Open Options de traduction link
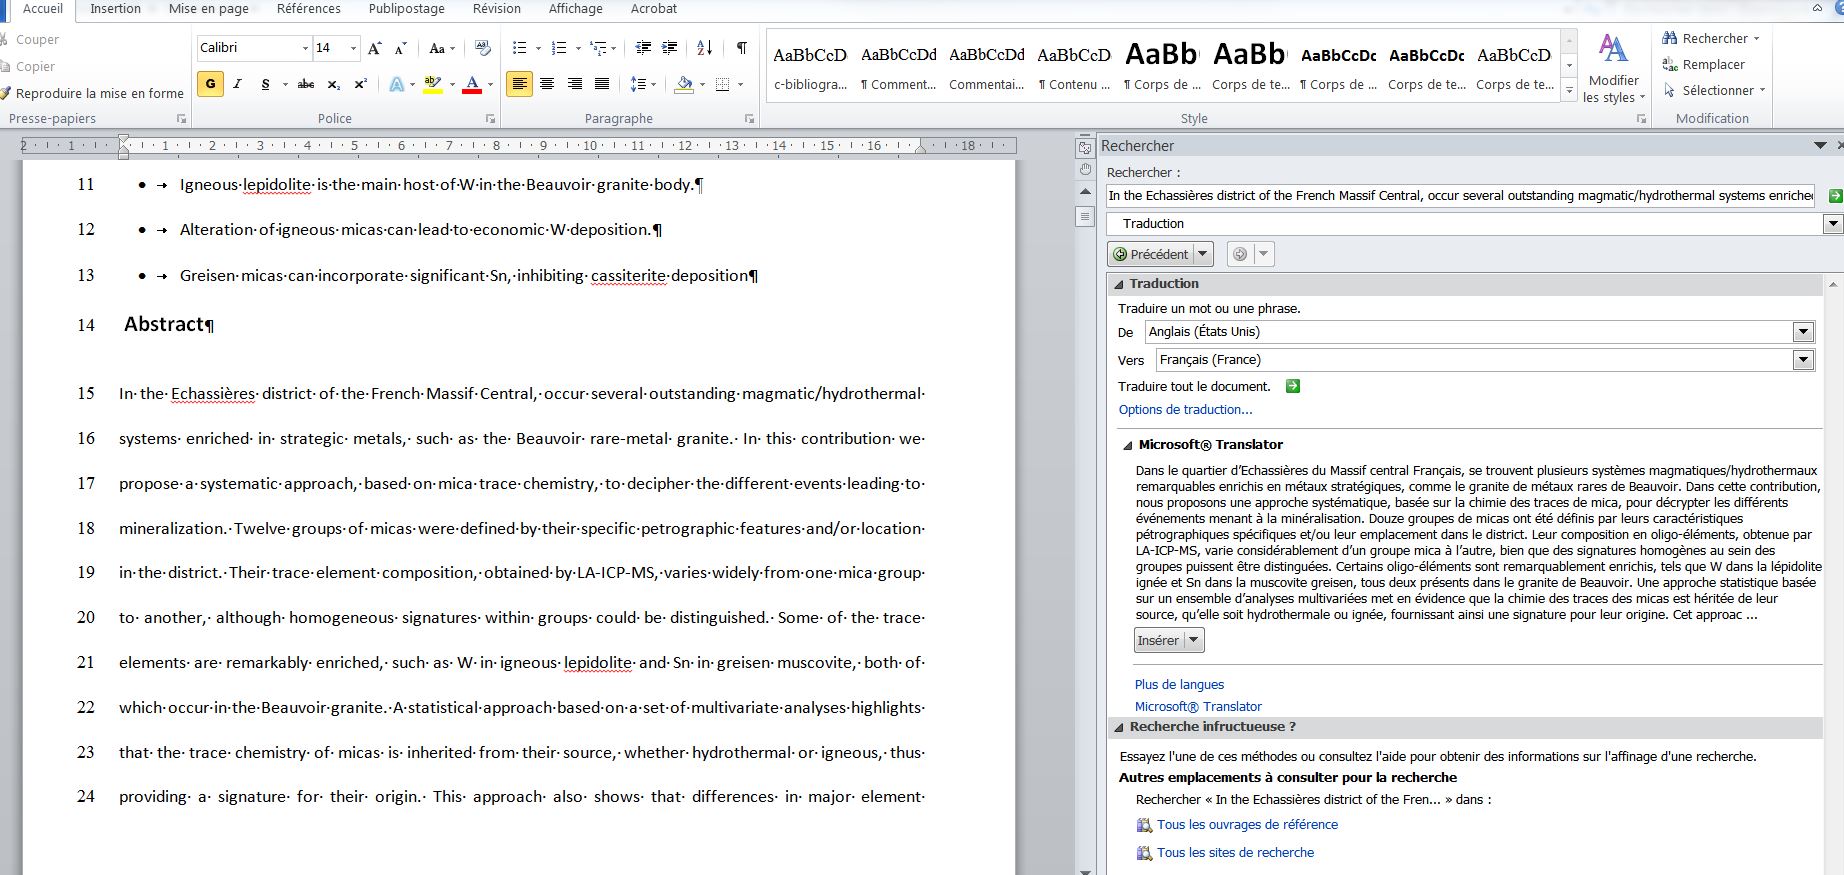The image size is (1844, 875). pos(1185,410)
